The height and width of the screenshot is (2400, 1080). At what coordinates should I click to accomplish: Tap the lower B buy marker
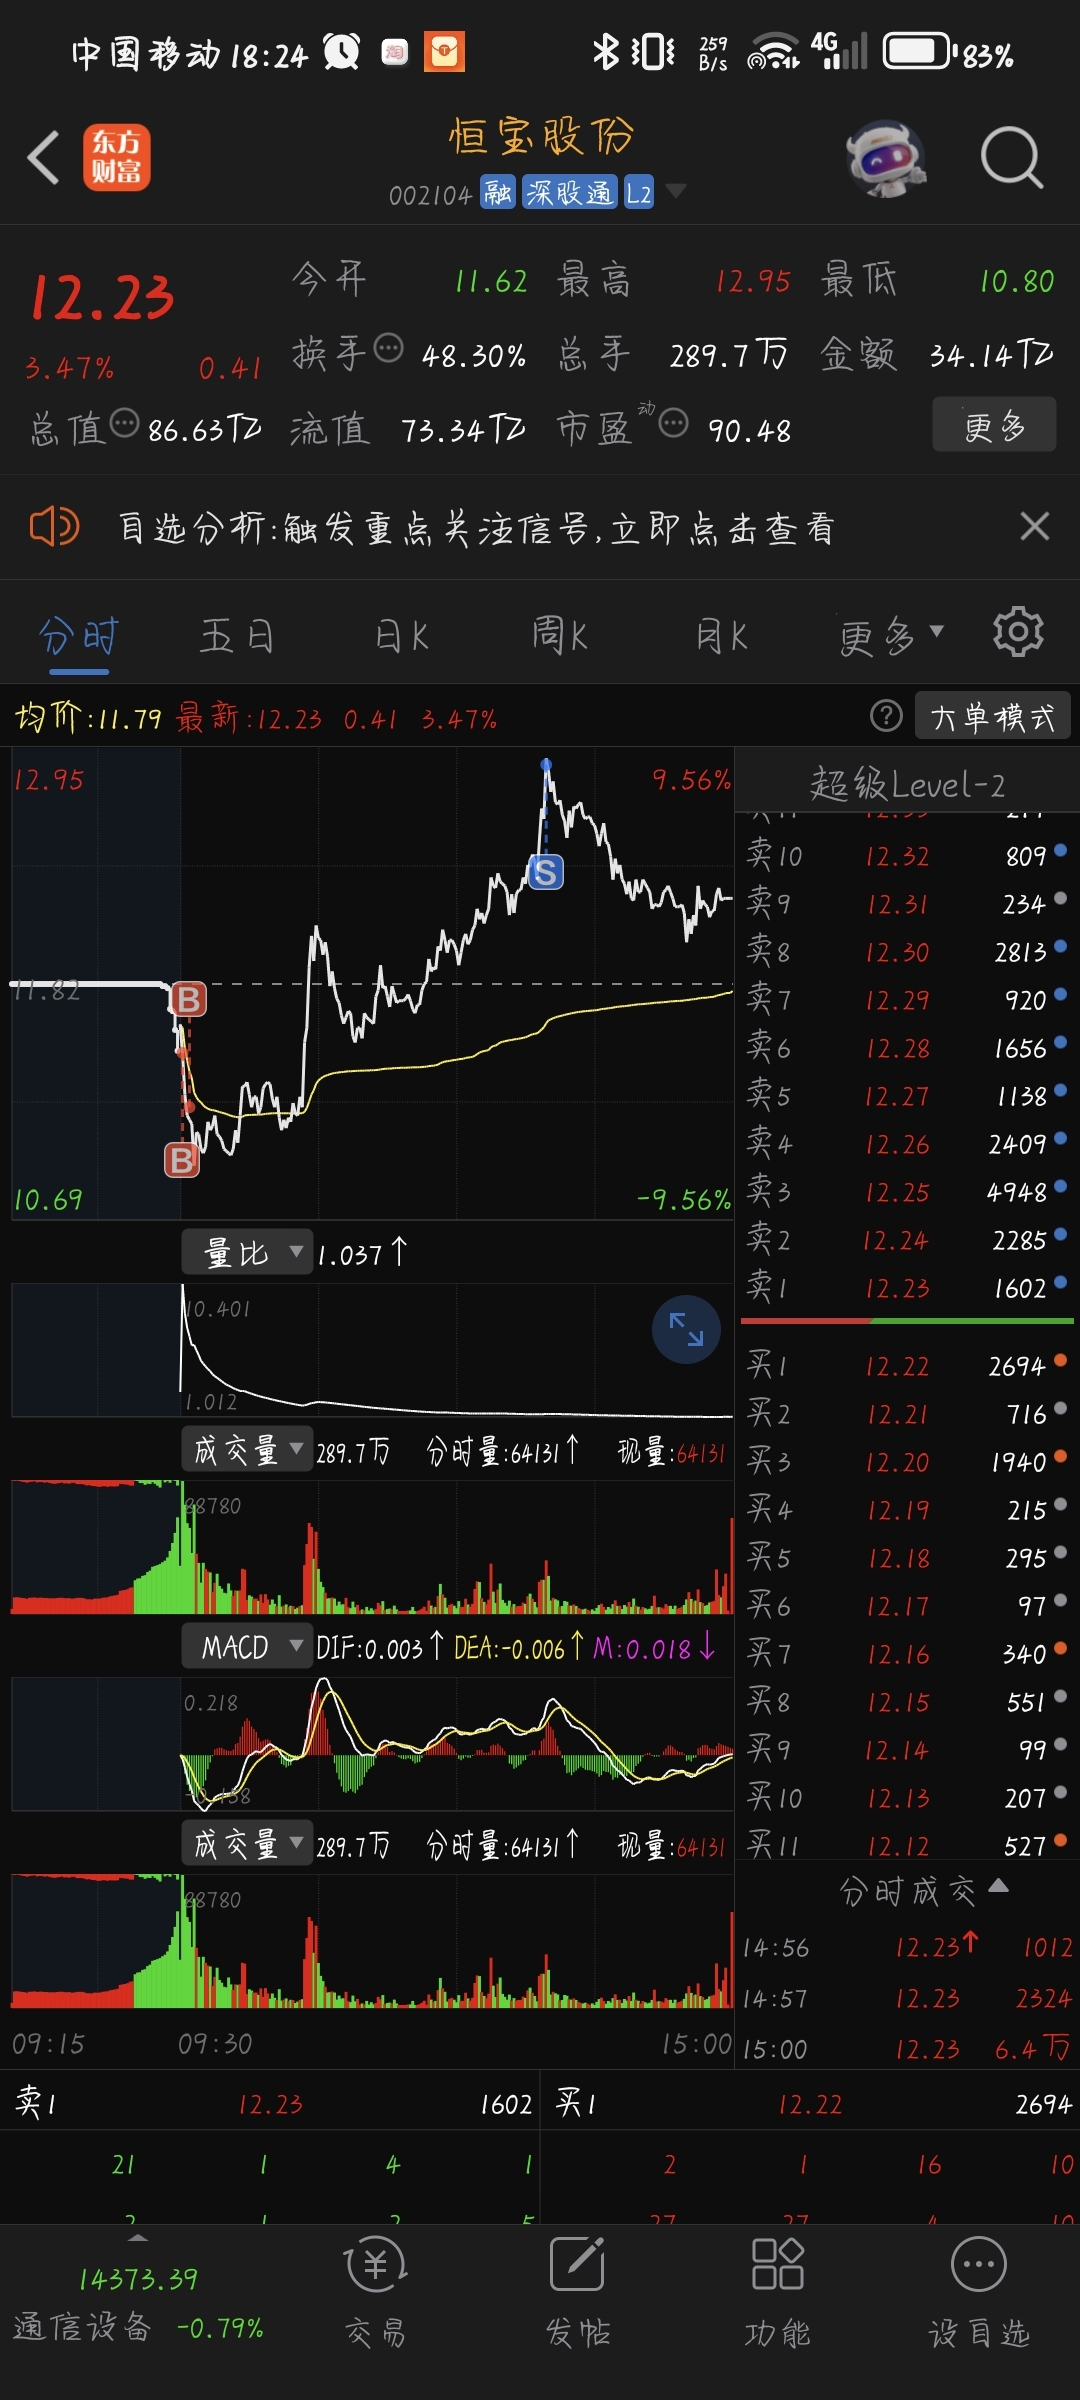[182, 1160]
